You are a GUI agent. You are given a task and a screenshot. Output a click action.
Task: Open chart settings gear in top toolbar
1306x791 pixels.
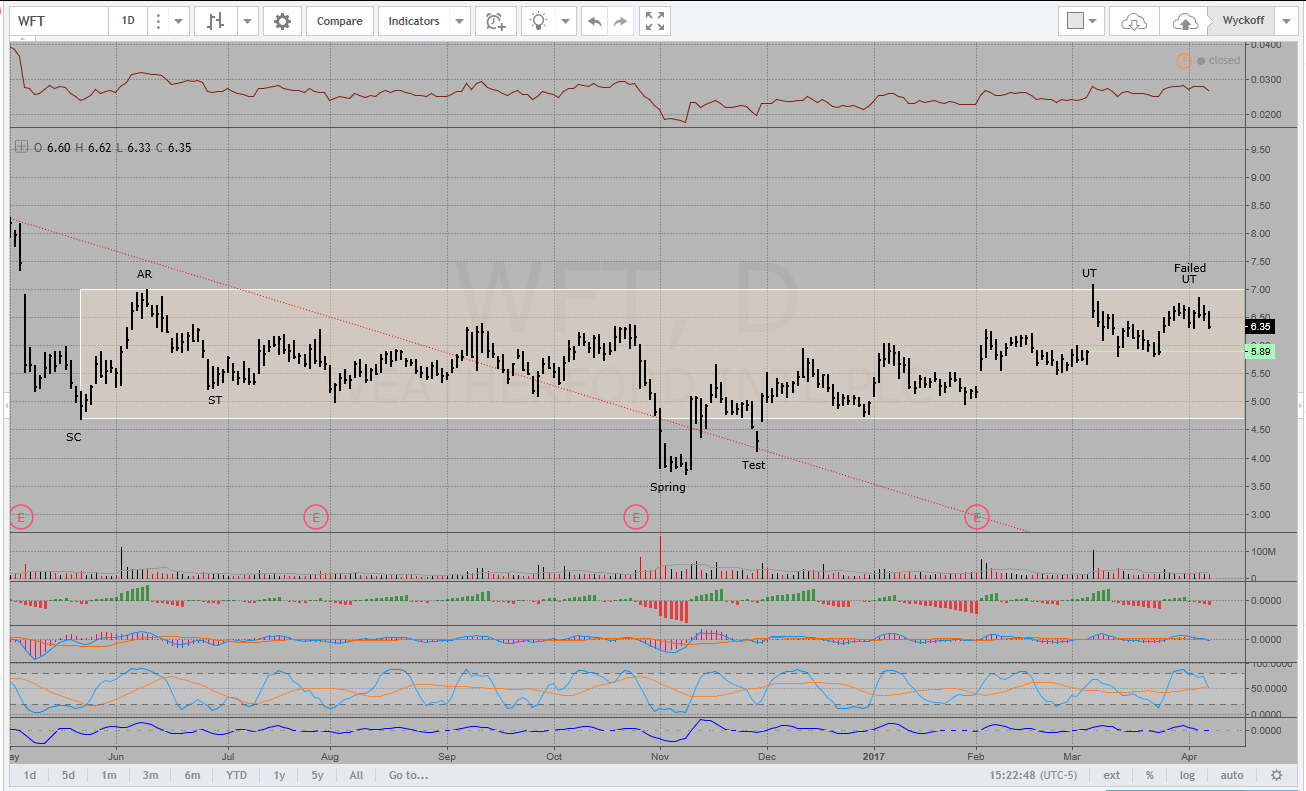[282, 21]
